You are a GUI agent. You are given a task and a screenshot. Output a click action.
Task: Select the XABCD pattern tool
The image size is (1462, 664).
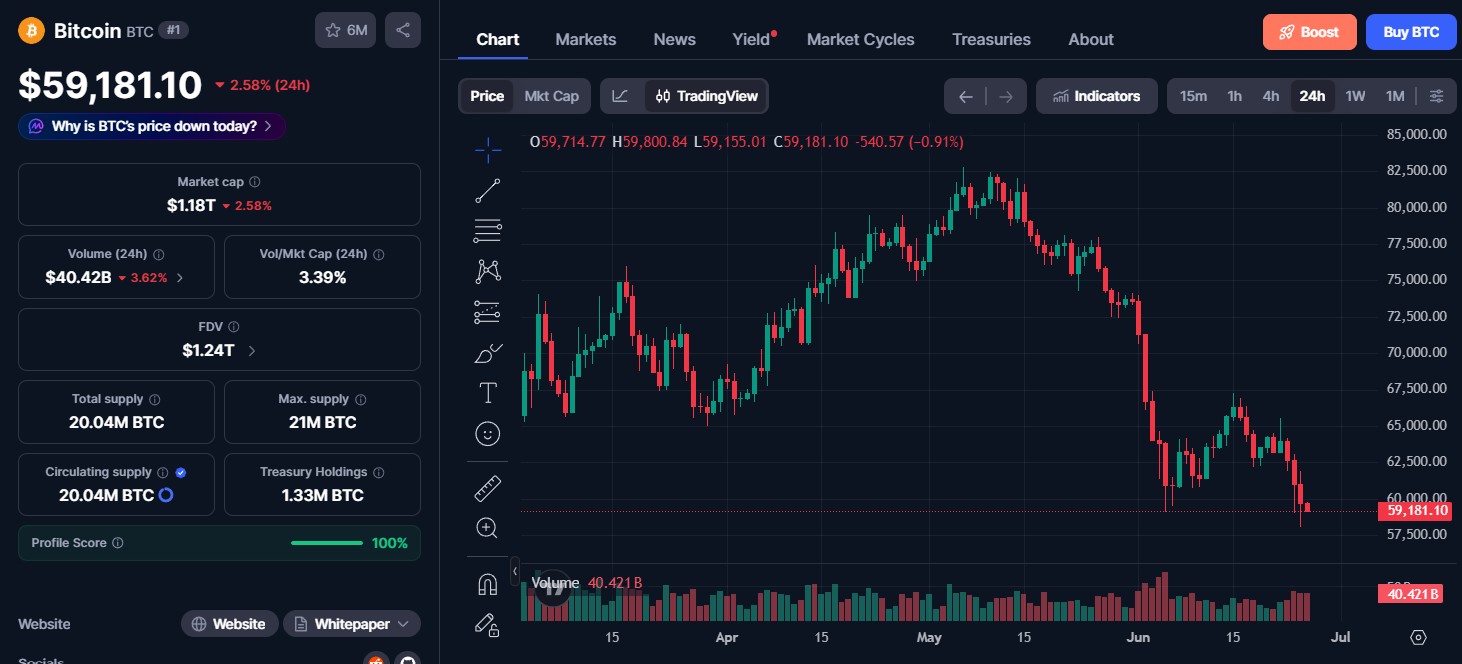point(488,271)
